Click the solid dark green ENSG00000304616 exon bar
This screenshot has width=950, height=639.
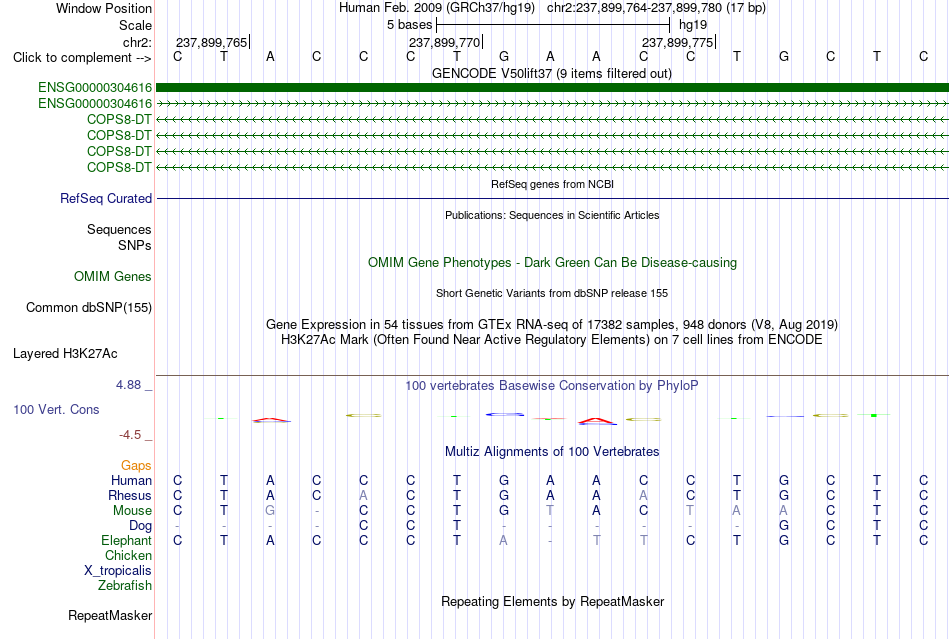pos(552,88)
